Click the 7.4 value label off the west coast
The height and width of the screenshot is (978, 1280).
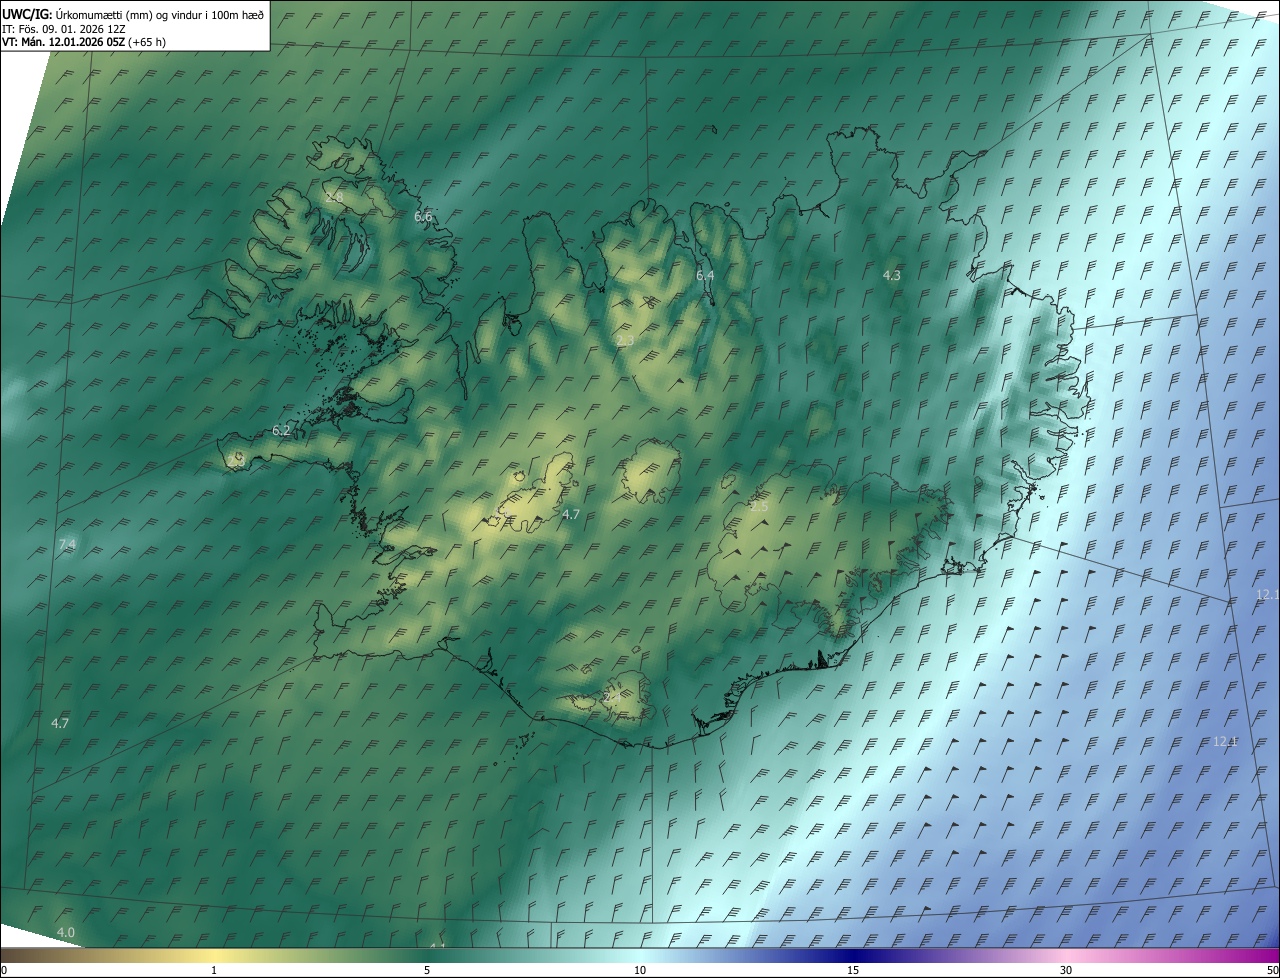pos(67,544)
